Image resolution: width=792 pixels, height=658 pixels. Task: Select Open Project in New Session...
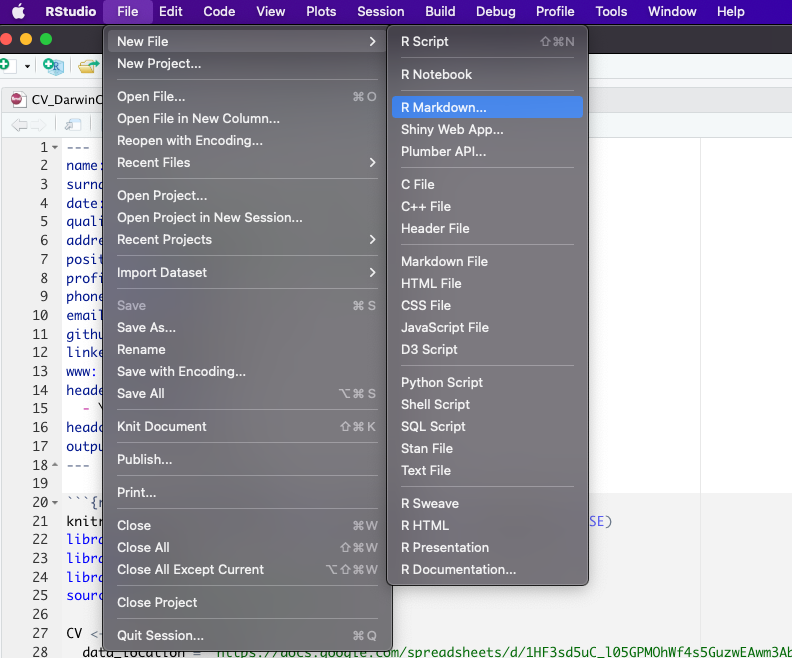coord(247,218)
